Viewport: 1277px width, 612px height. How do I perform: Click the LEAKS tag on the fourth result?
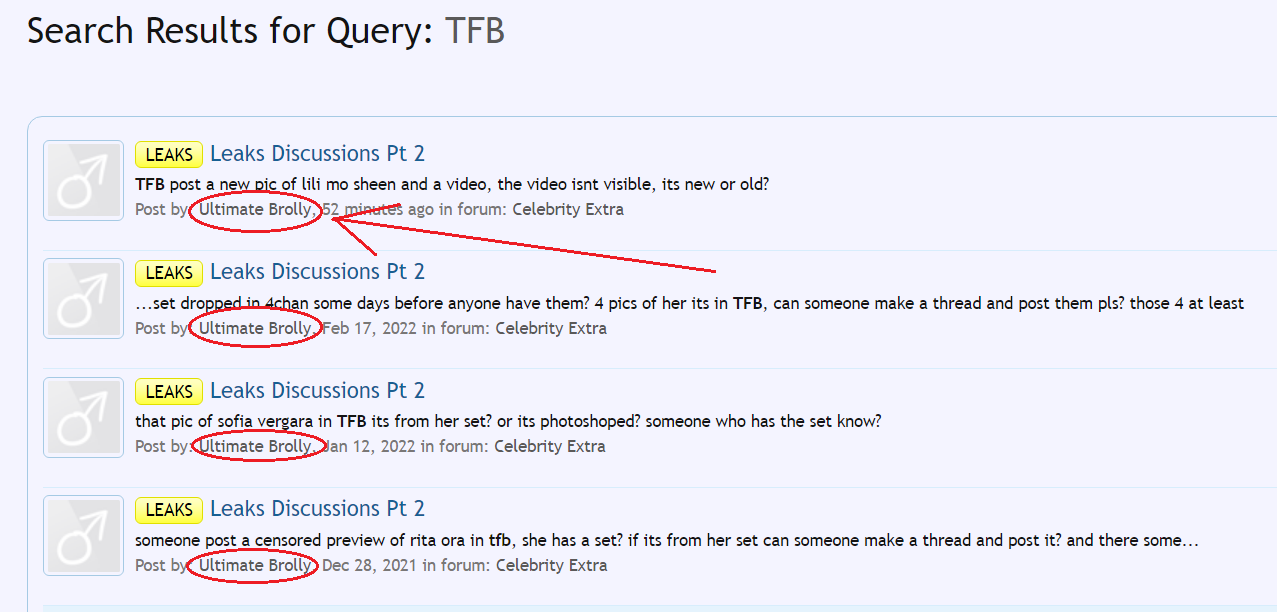coord(169,510)
